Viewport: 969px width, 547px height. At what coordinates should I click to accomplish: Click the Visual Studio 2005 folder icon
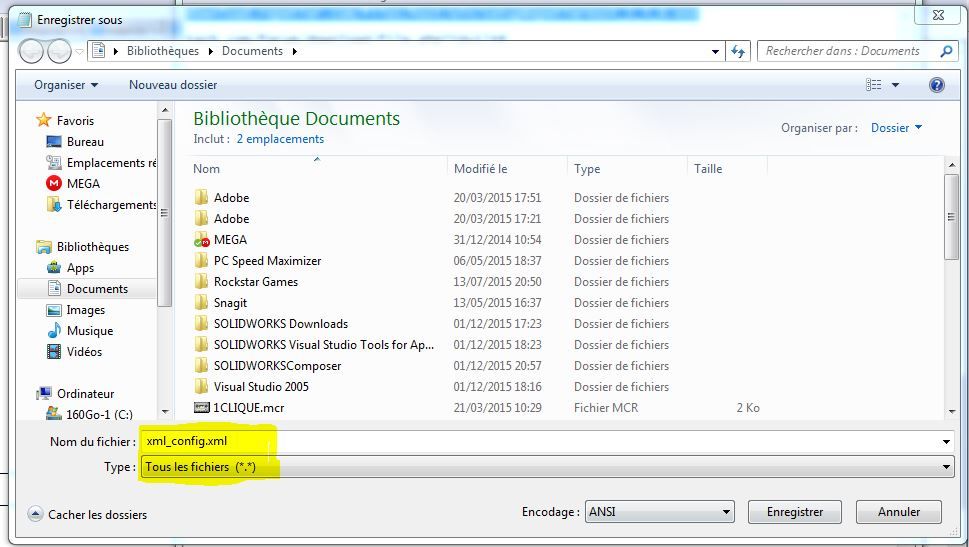[x=201, y=387]
